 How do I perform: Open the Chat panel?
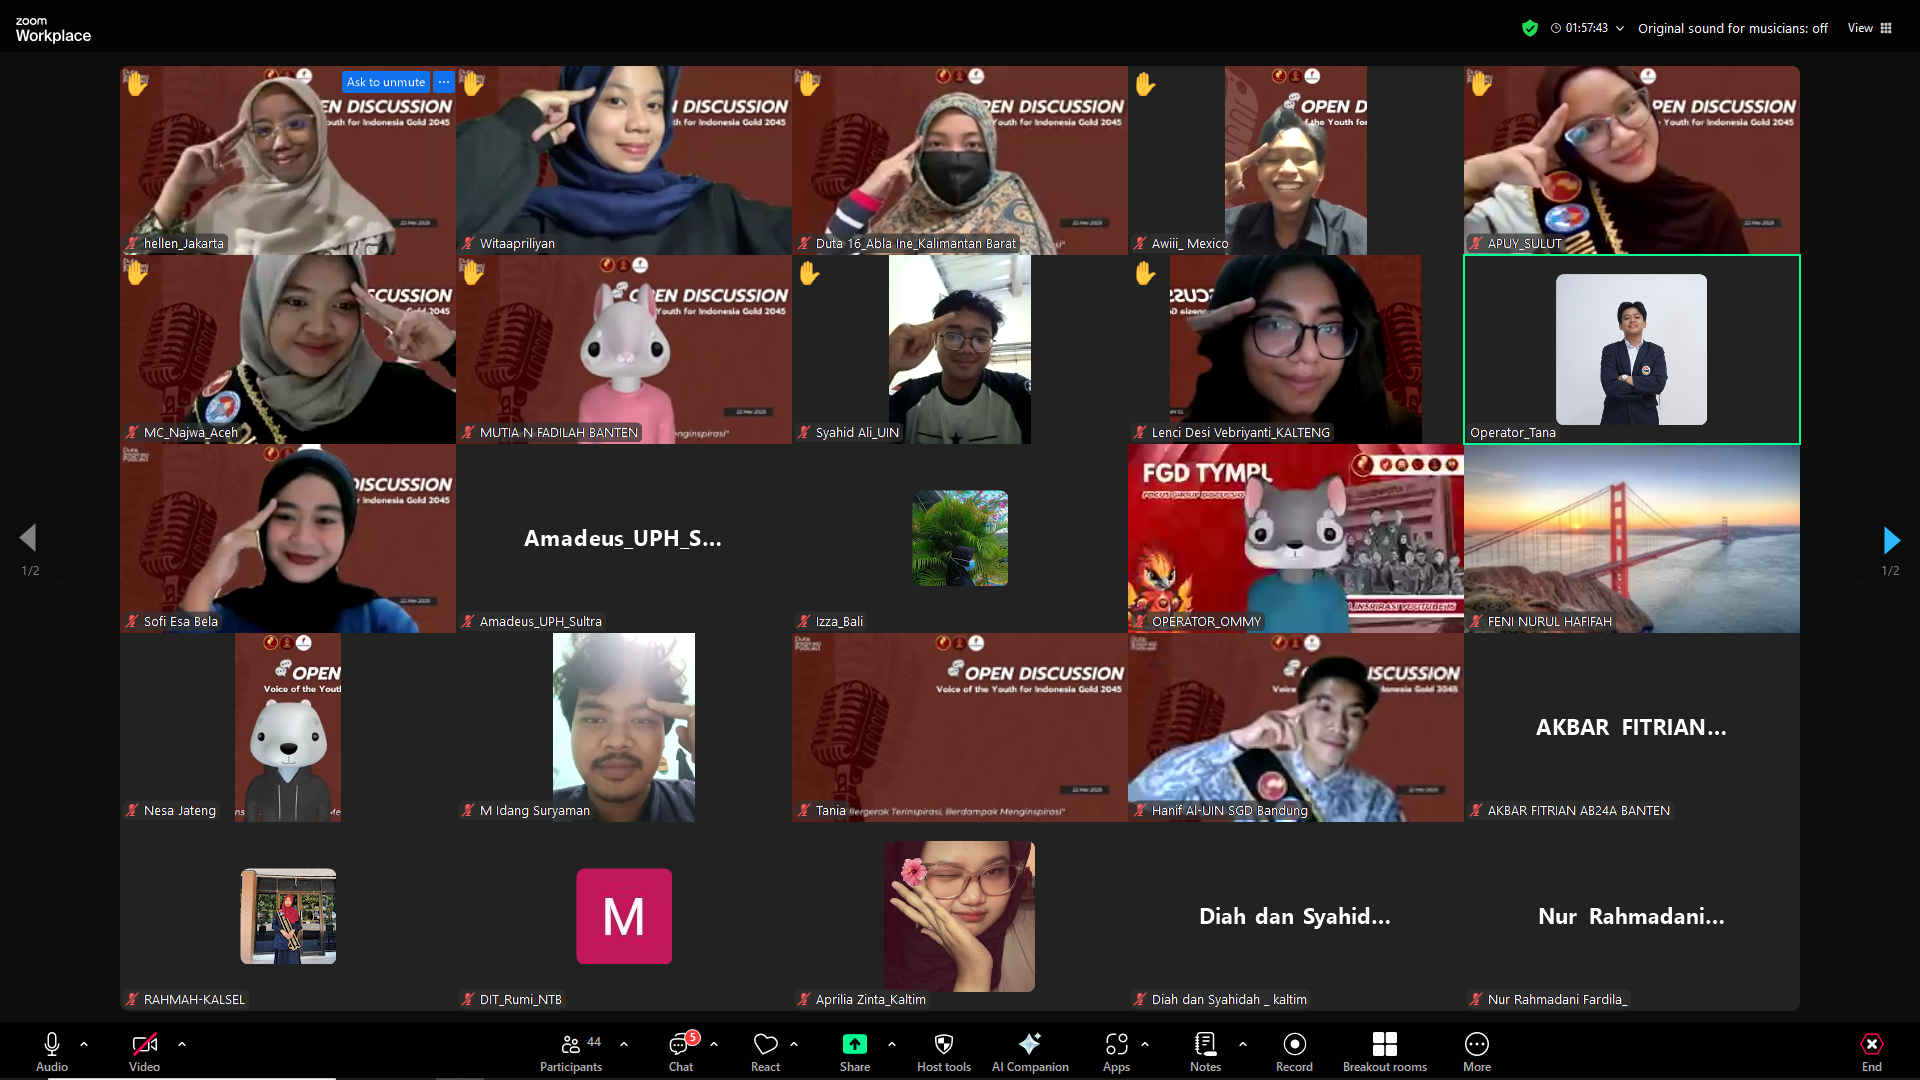coord(680,1045)
